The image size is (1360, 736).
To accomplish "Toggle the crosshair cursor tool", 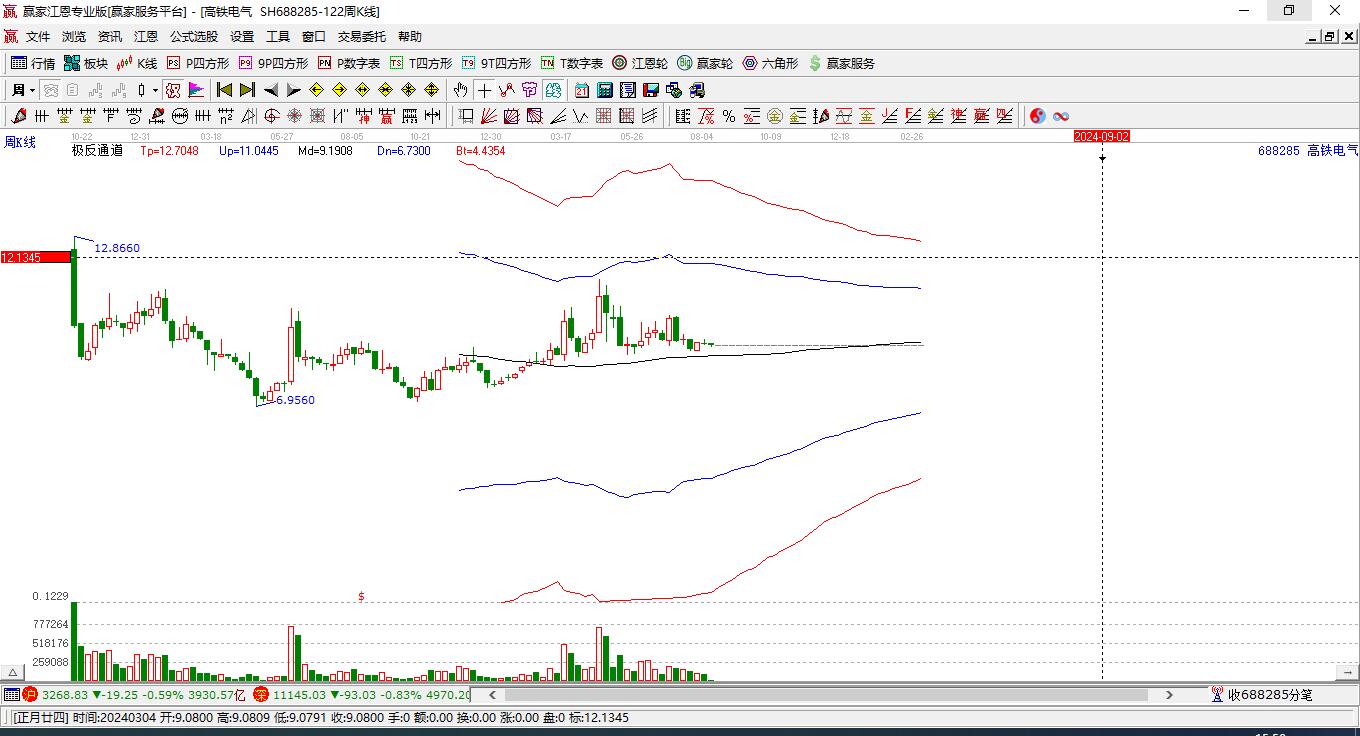I will click(x=484, y=90).
